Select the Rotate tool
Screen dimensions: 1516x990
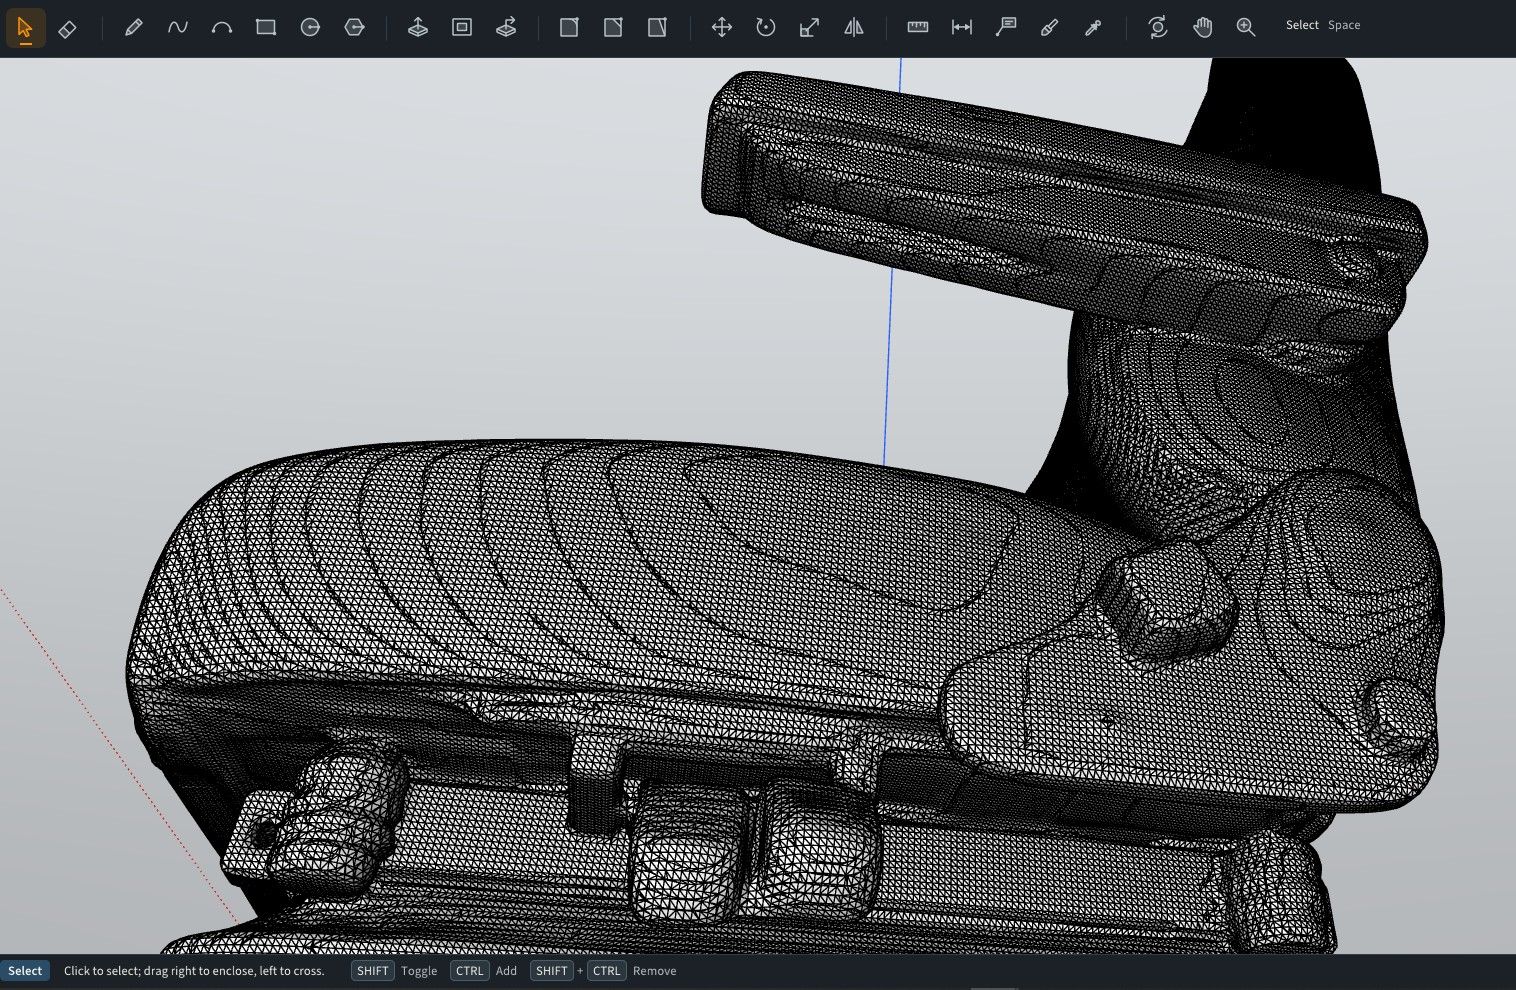pos(766,28)
